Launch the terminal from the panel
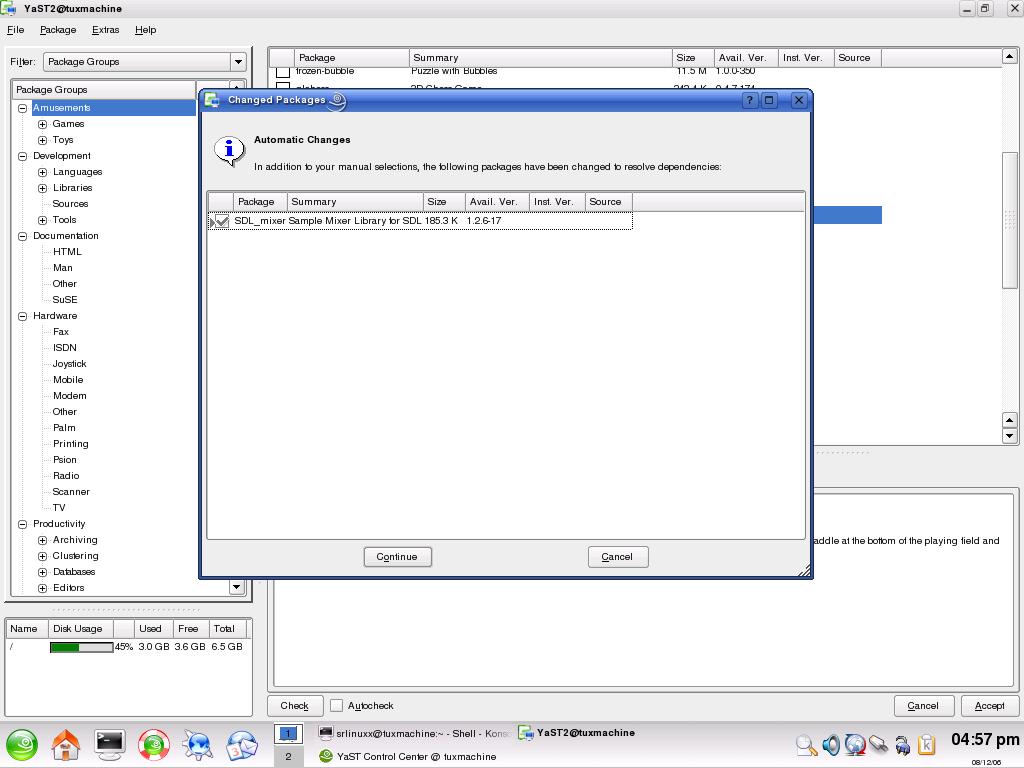 coord(110,745)
